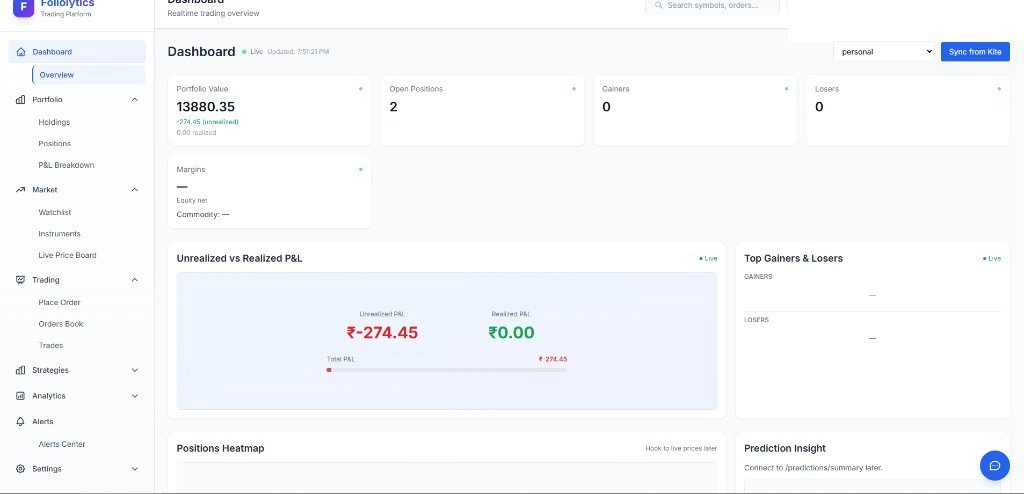
Task: Click the 'Updated: 7:51:21 PM' timestamp
Action: (298, 52)
